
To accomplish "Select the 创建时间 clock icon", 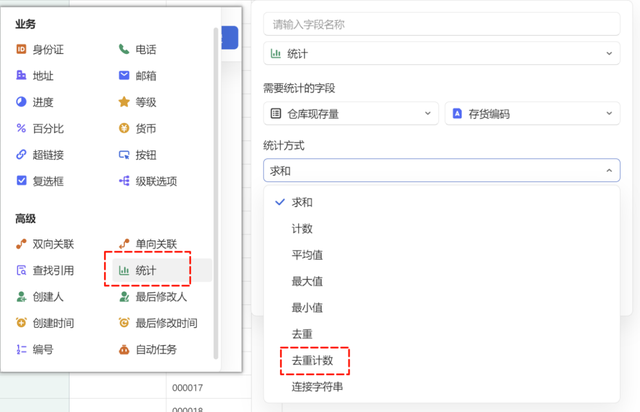I will [x=21, y=323].
